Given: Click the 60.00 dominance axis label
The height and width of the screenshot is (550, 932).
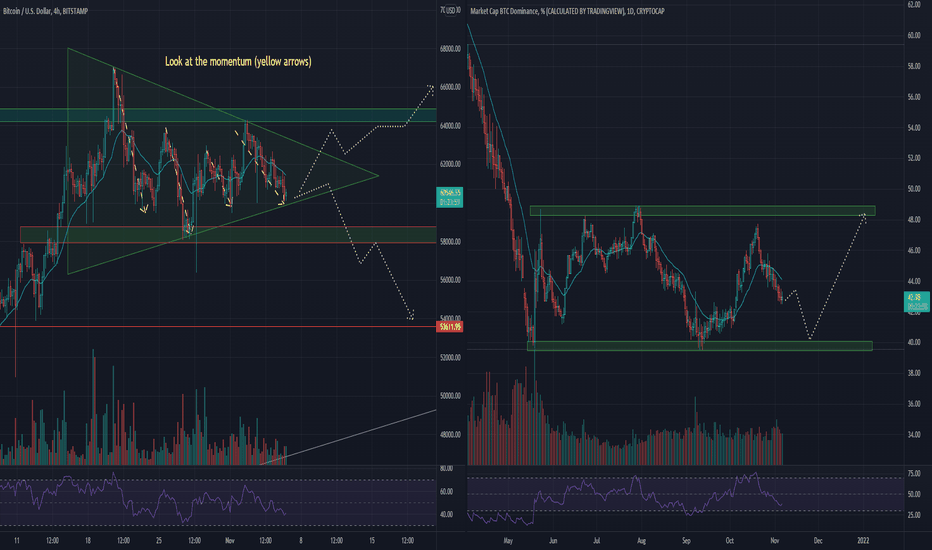Looking at the screenshot, I should [x=914, y=36].
